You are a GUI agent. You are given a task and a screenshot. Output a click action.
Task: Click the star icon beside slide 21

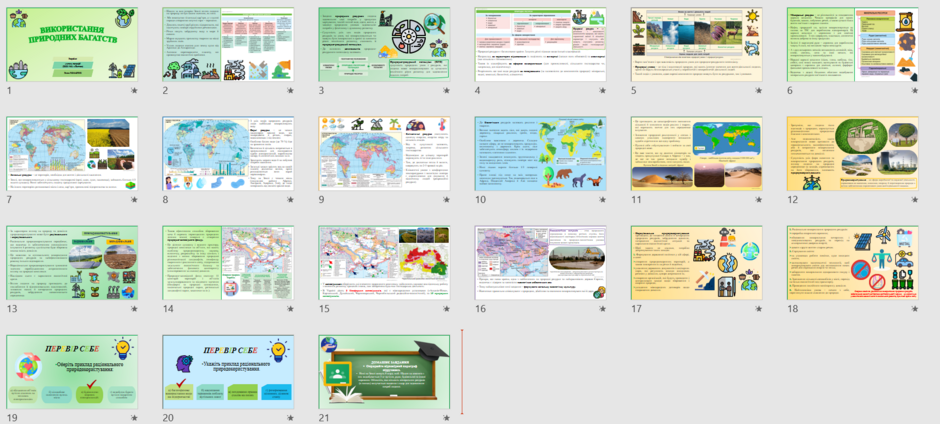point(447,418)
